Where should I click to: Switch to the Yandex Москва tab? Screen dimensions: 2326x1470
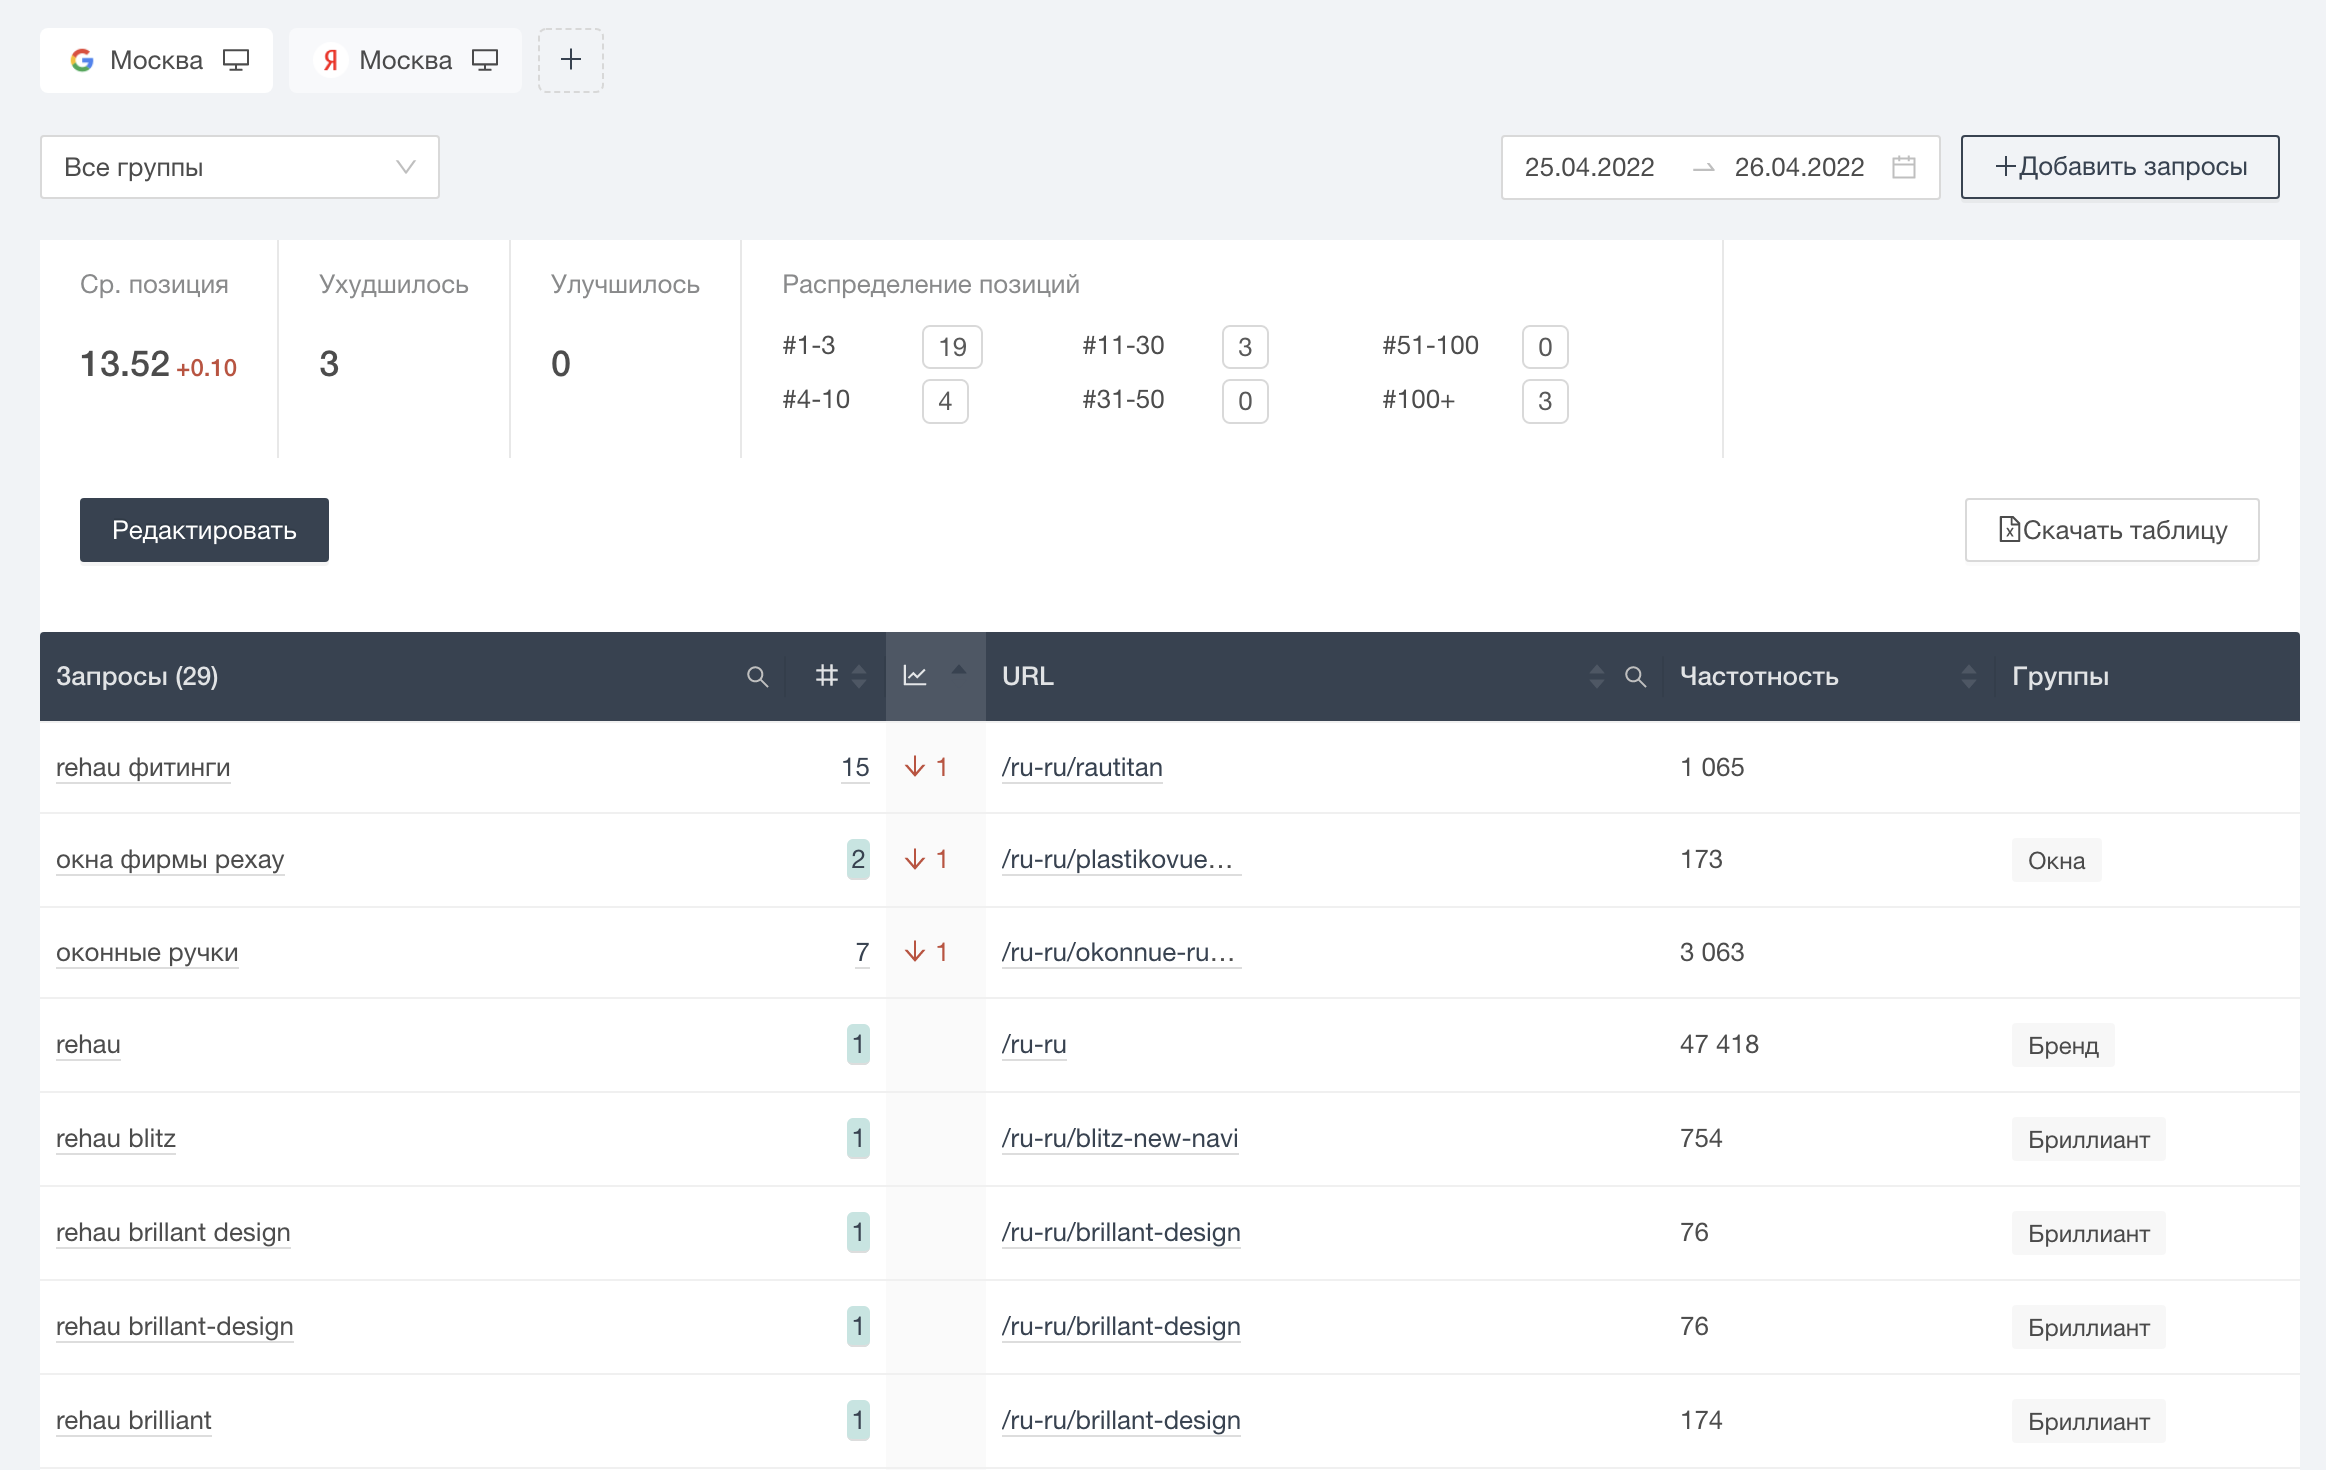click(x=405, y=60)
